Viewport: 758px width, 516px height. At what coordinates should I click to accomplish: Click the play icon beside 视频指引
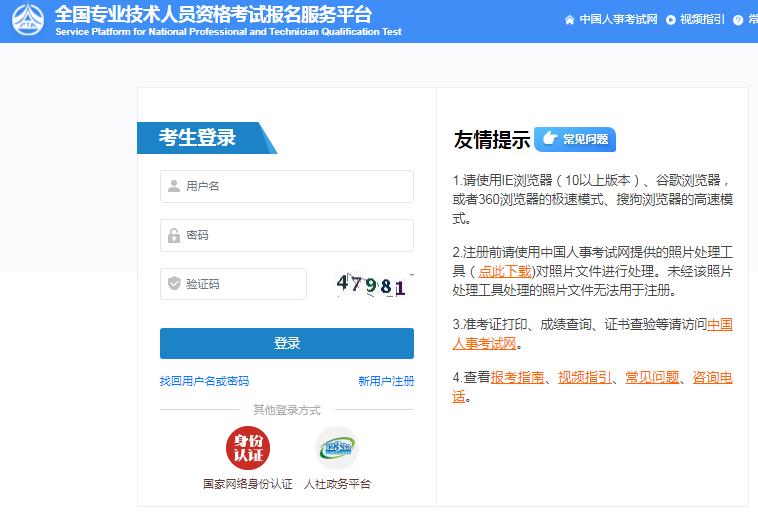(x=671, y=20)
